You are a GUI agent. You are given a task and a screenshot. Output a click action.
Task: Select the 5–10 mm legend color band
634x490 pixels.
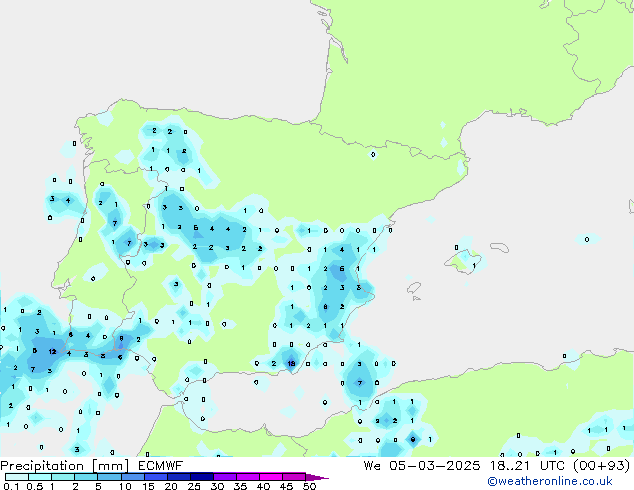point(109,477)
